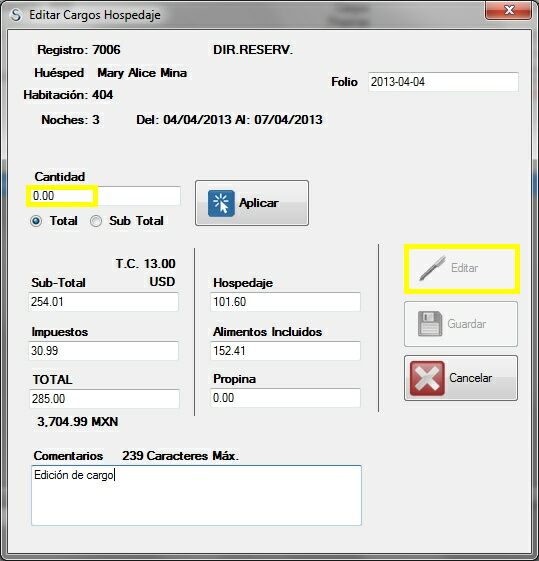This screenshot has width=539, height=561.
Task: Click the floppy disk Guardar icon
Action: pos(430,324)
